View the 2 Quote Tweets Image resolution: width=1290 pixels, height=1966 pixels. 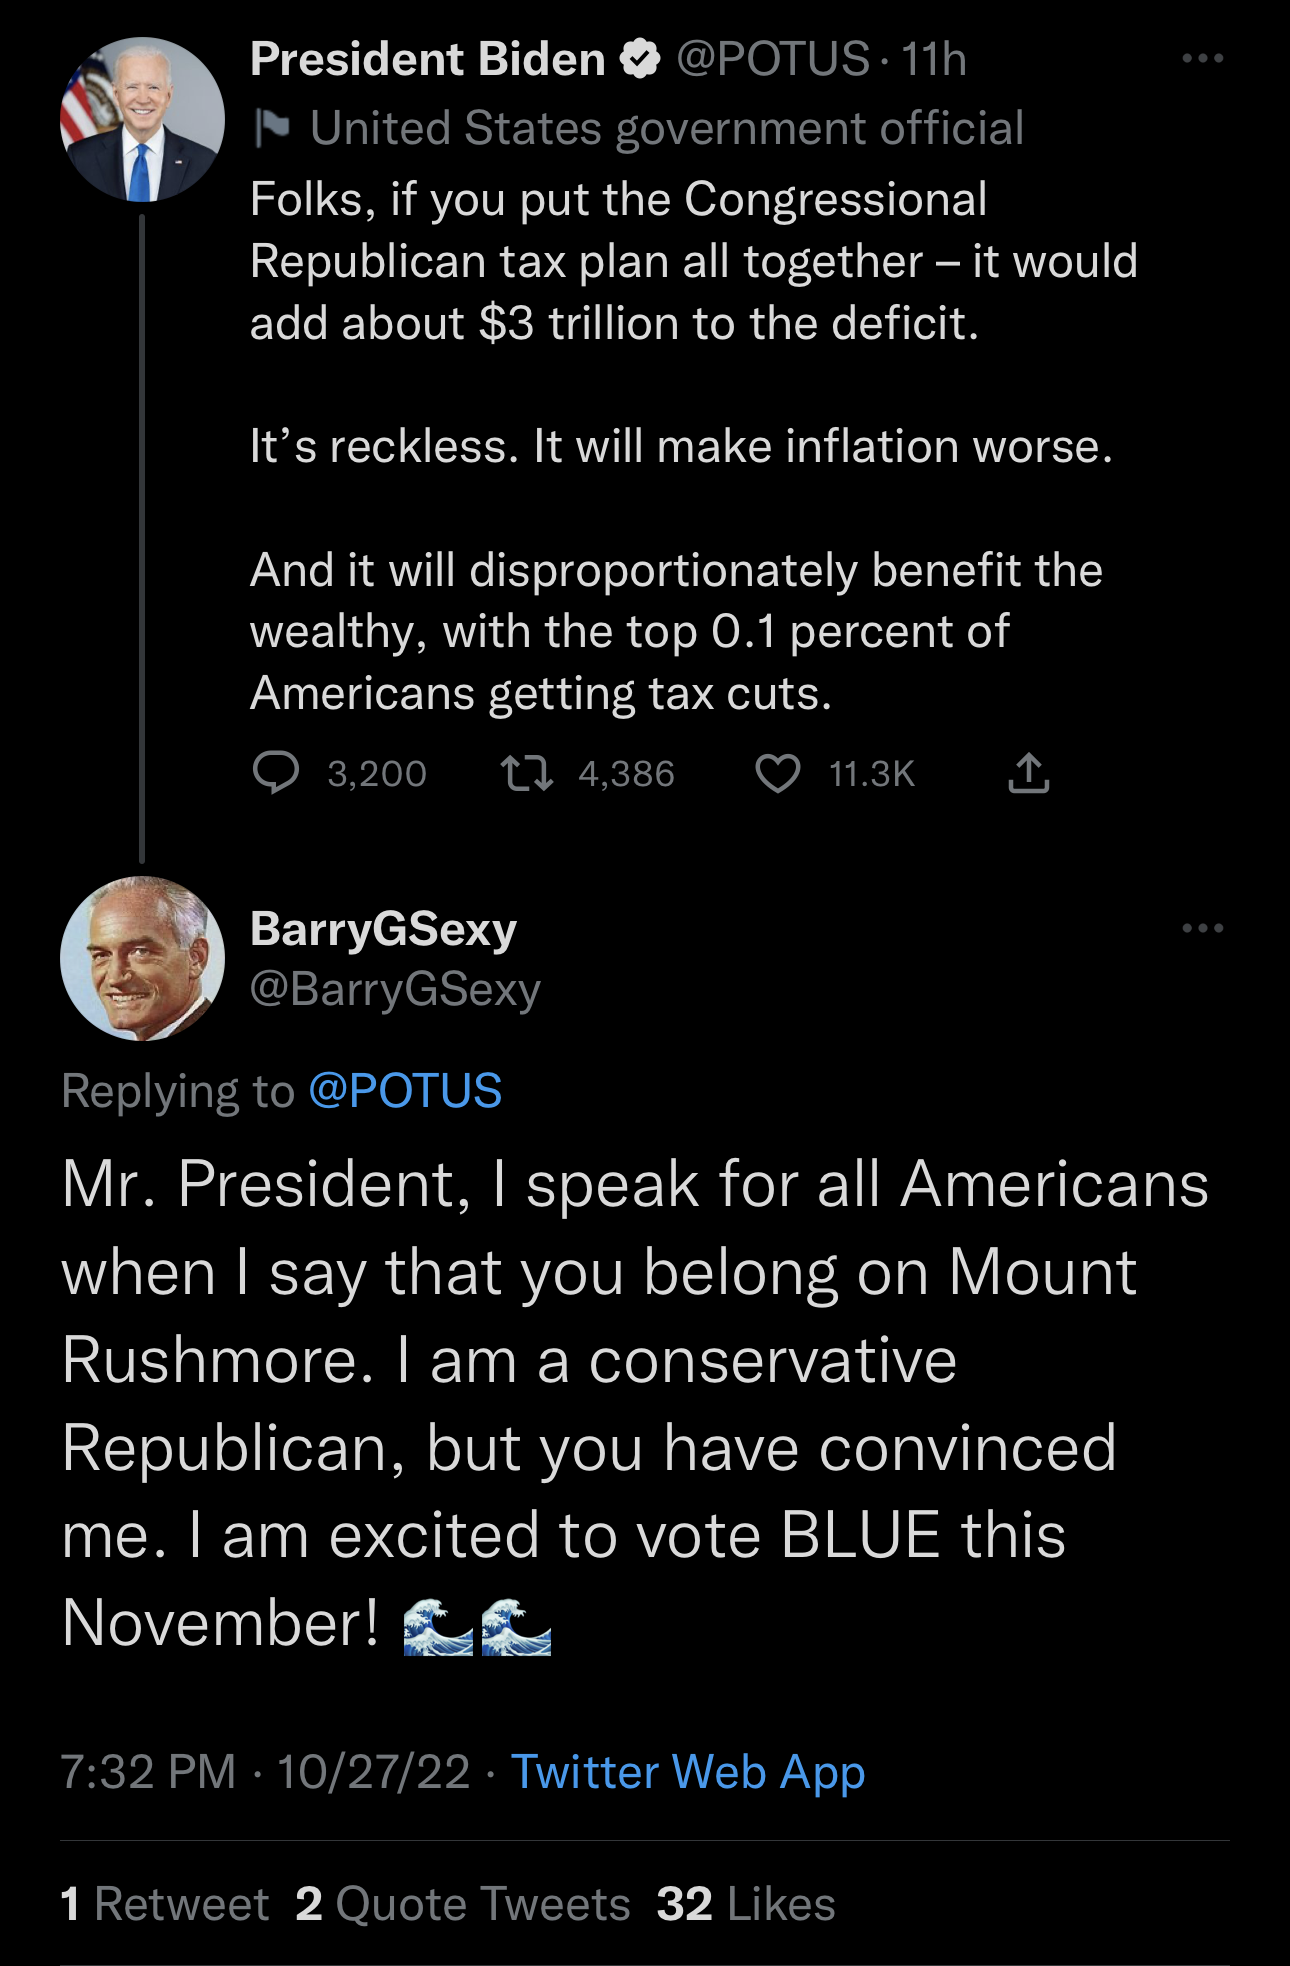[463, 1904]
